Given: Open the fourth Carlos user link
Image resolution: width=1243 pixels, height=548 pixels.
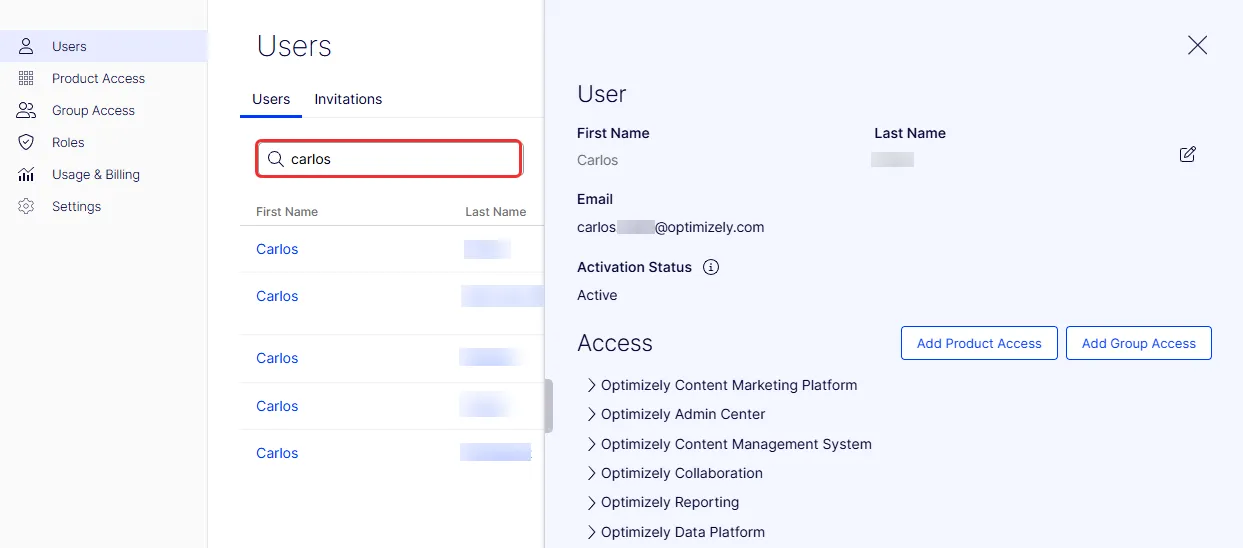Looking at the screenshot, I should click(x=277, y=406).
